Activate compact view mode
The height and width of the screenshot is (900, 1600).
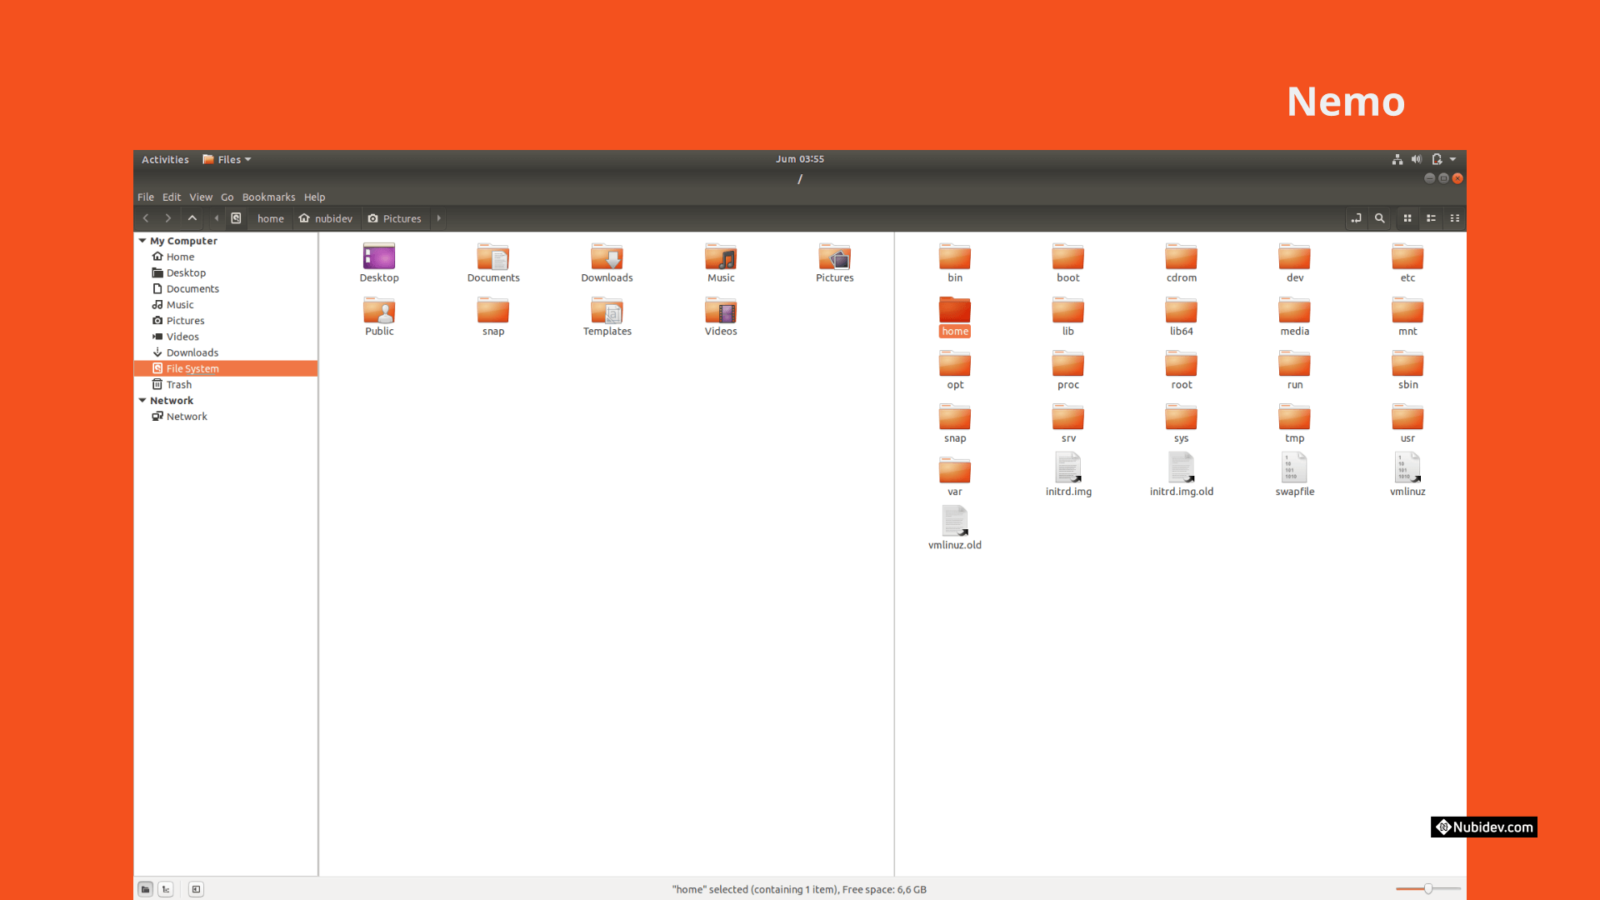point(1455,218)
